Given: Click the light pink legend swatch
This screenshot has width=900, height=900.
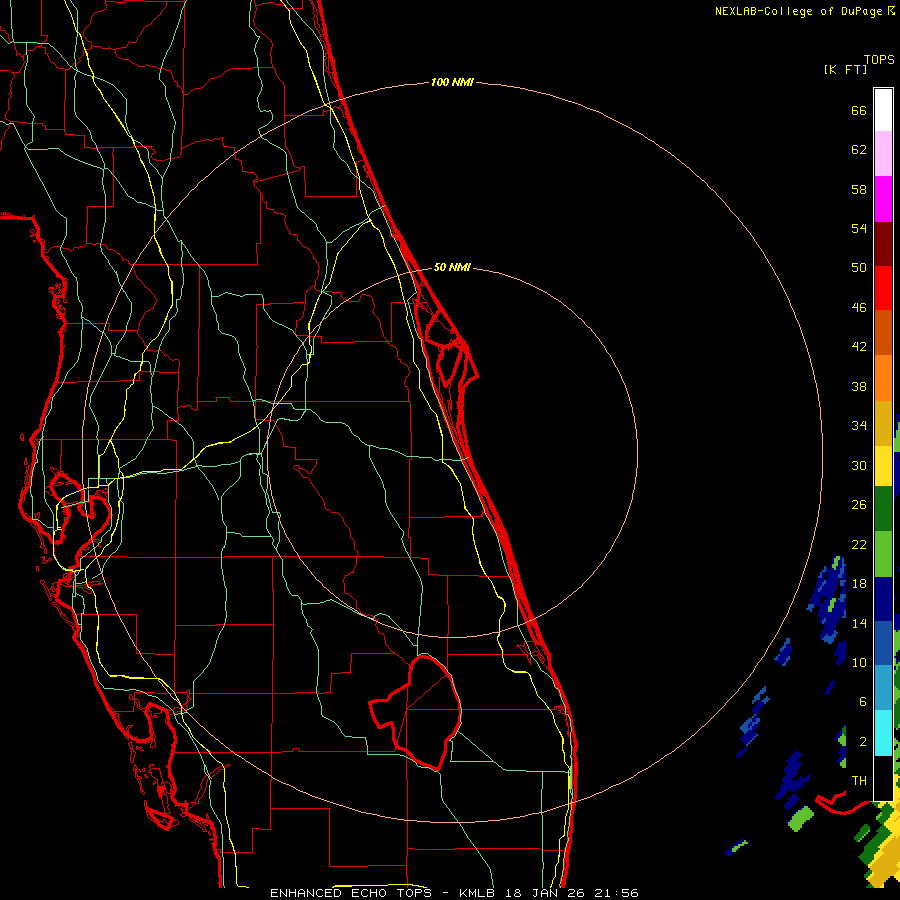Looking at the screenshot, I should point(883,154).
